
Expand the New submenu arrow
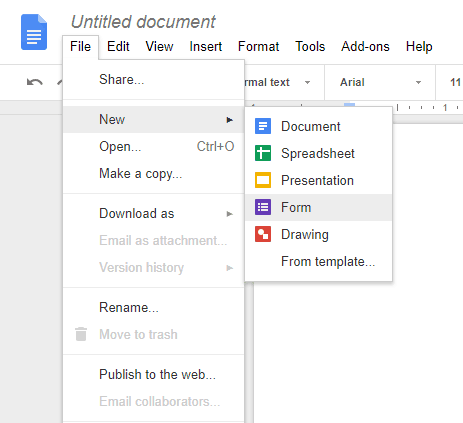(229, 120)
